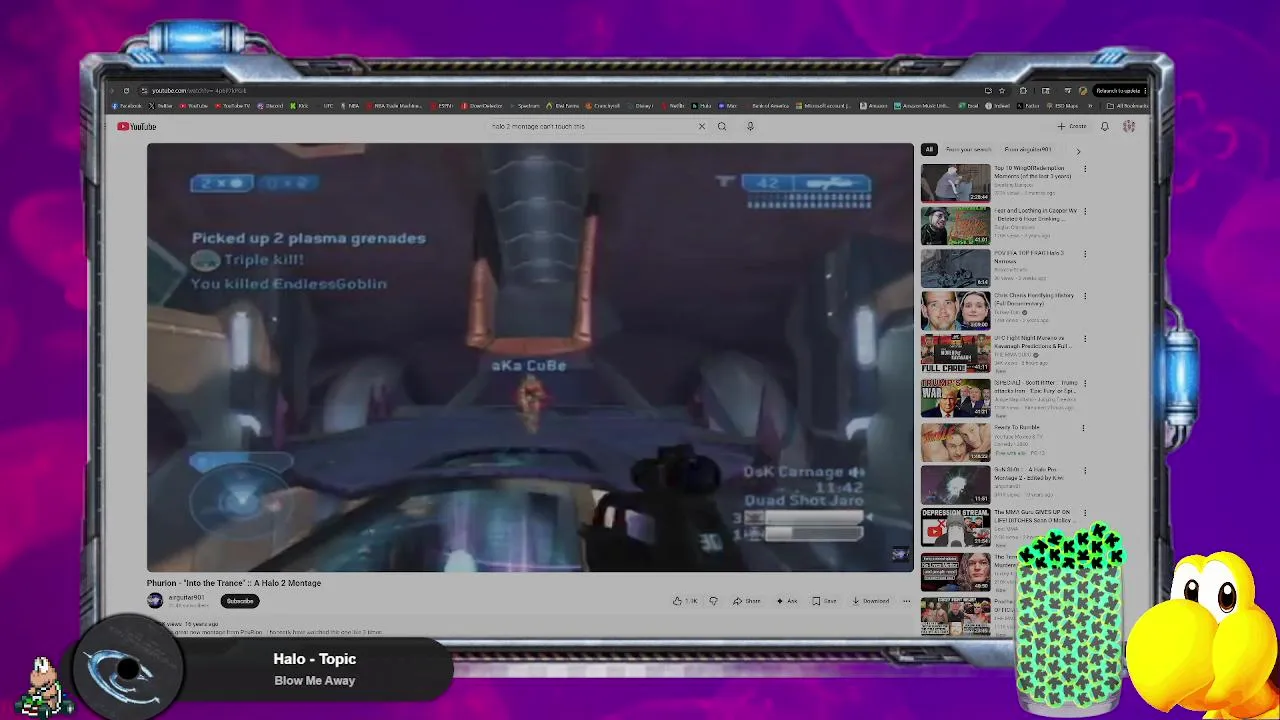Open the Chris Chan documentary thumbnail
This screenshot has width=1280, height=720.
955,311
